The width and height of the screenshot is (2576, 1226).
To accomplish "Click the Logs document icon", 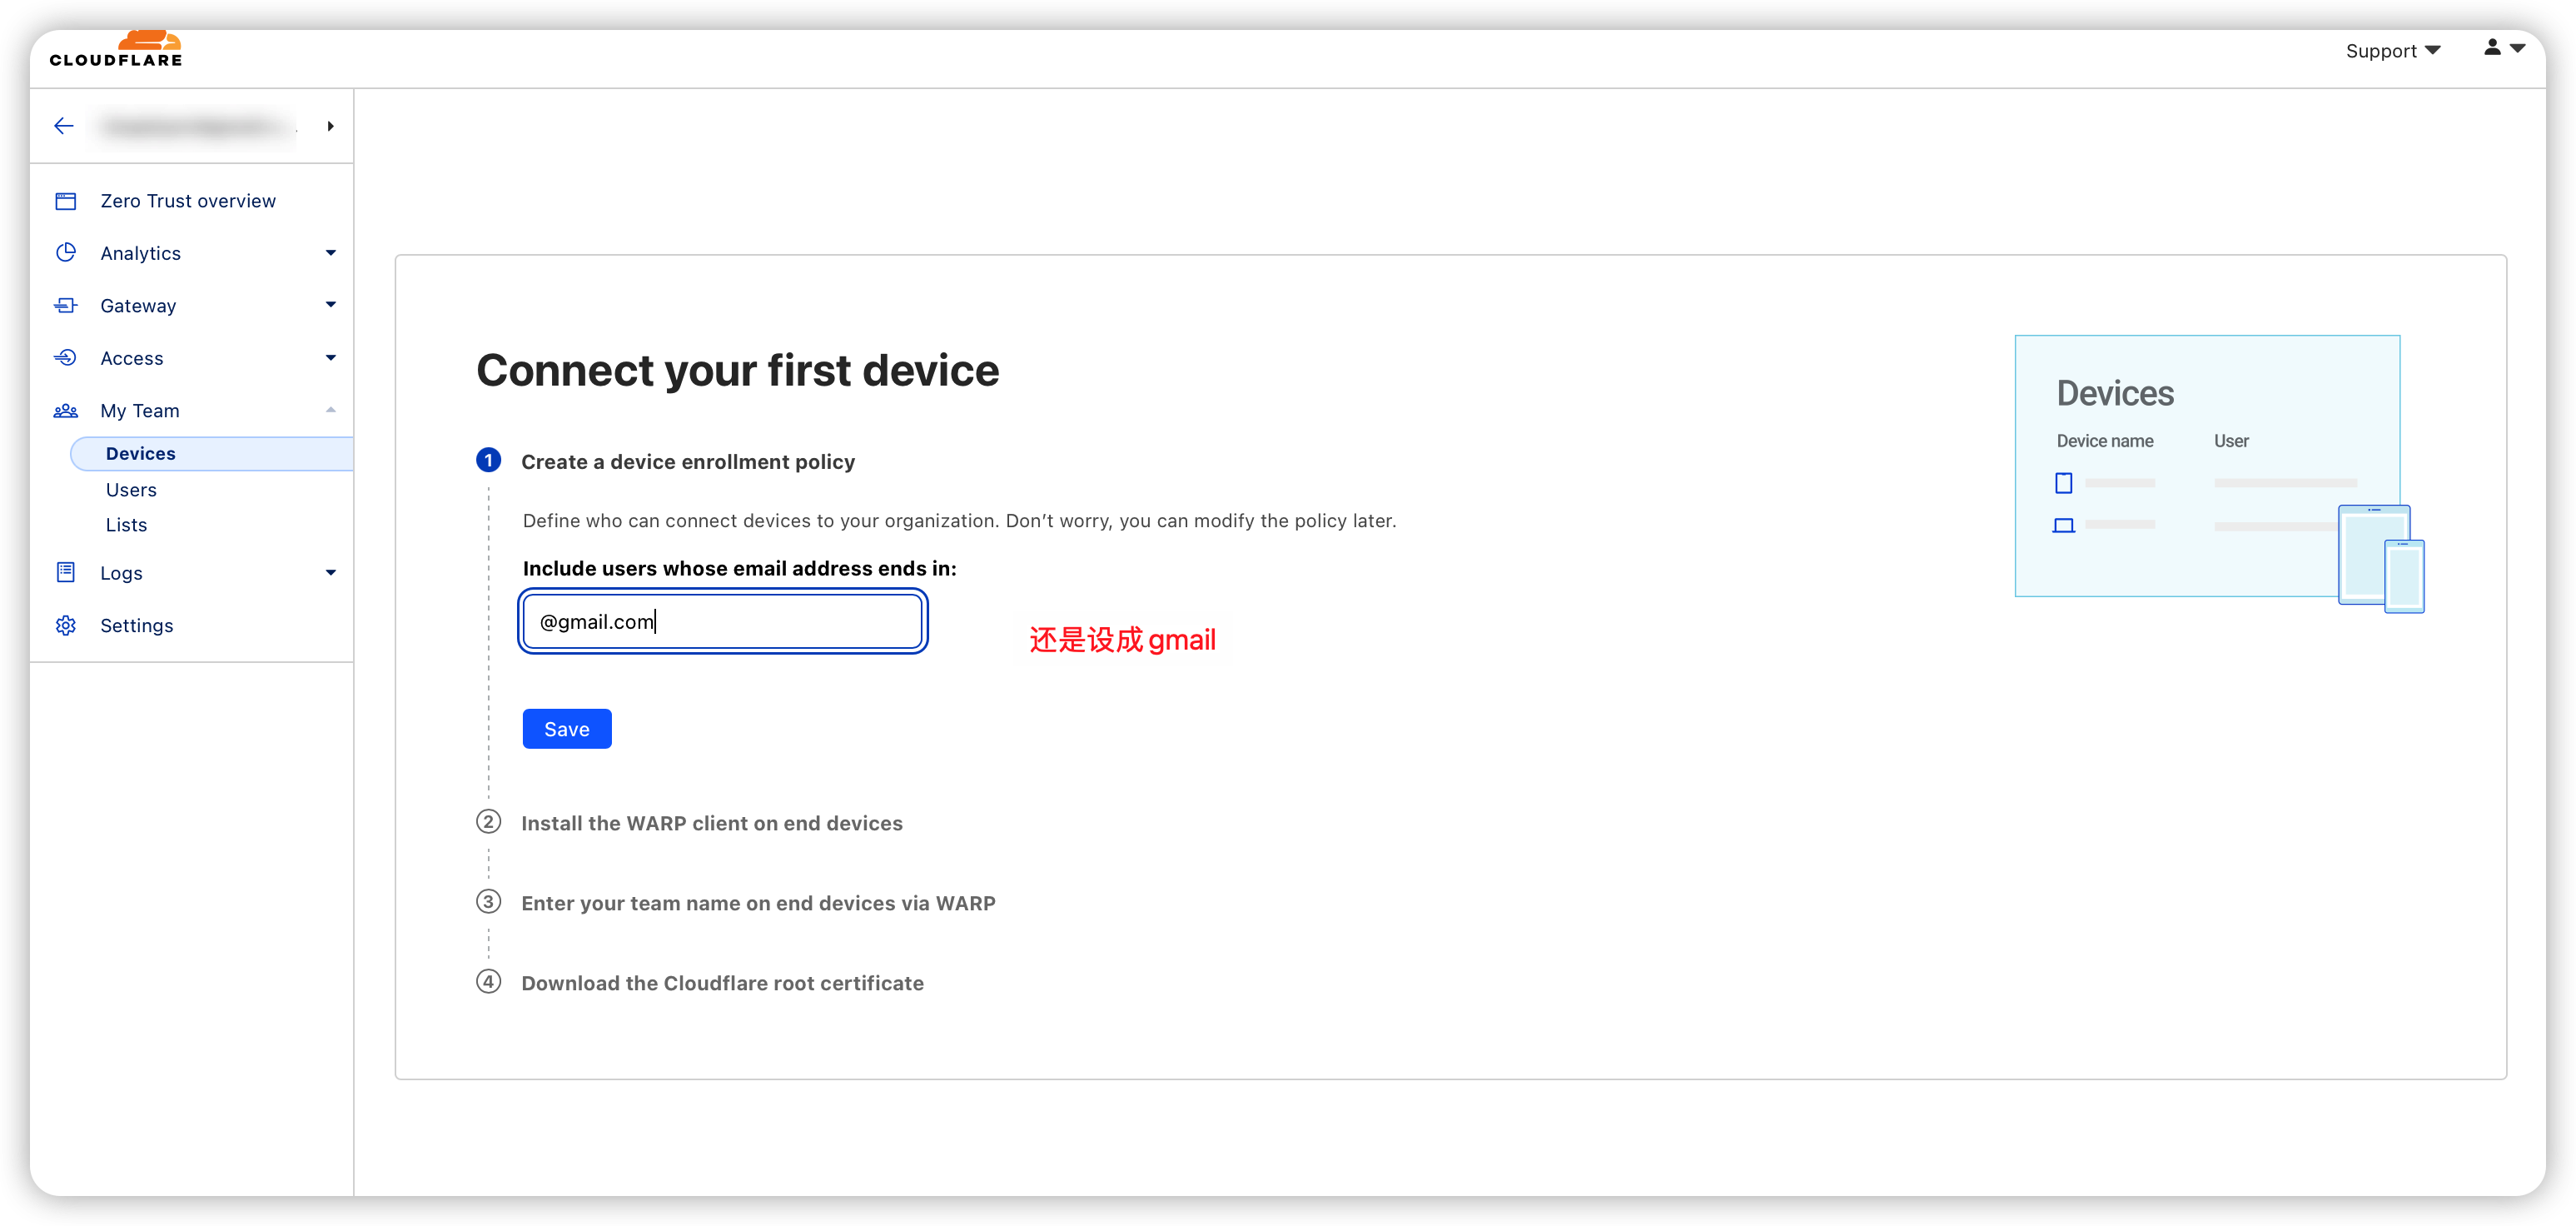I will click(66, 573).
